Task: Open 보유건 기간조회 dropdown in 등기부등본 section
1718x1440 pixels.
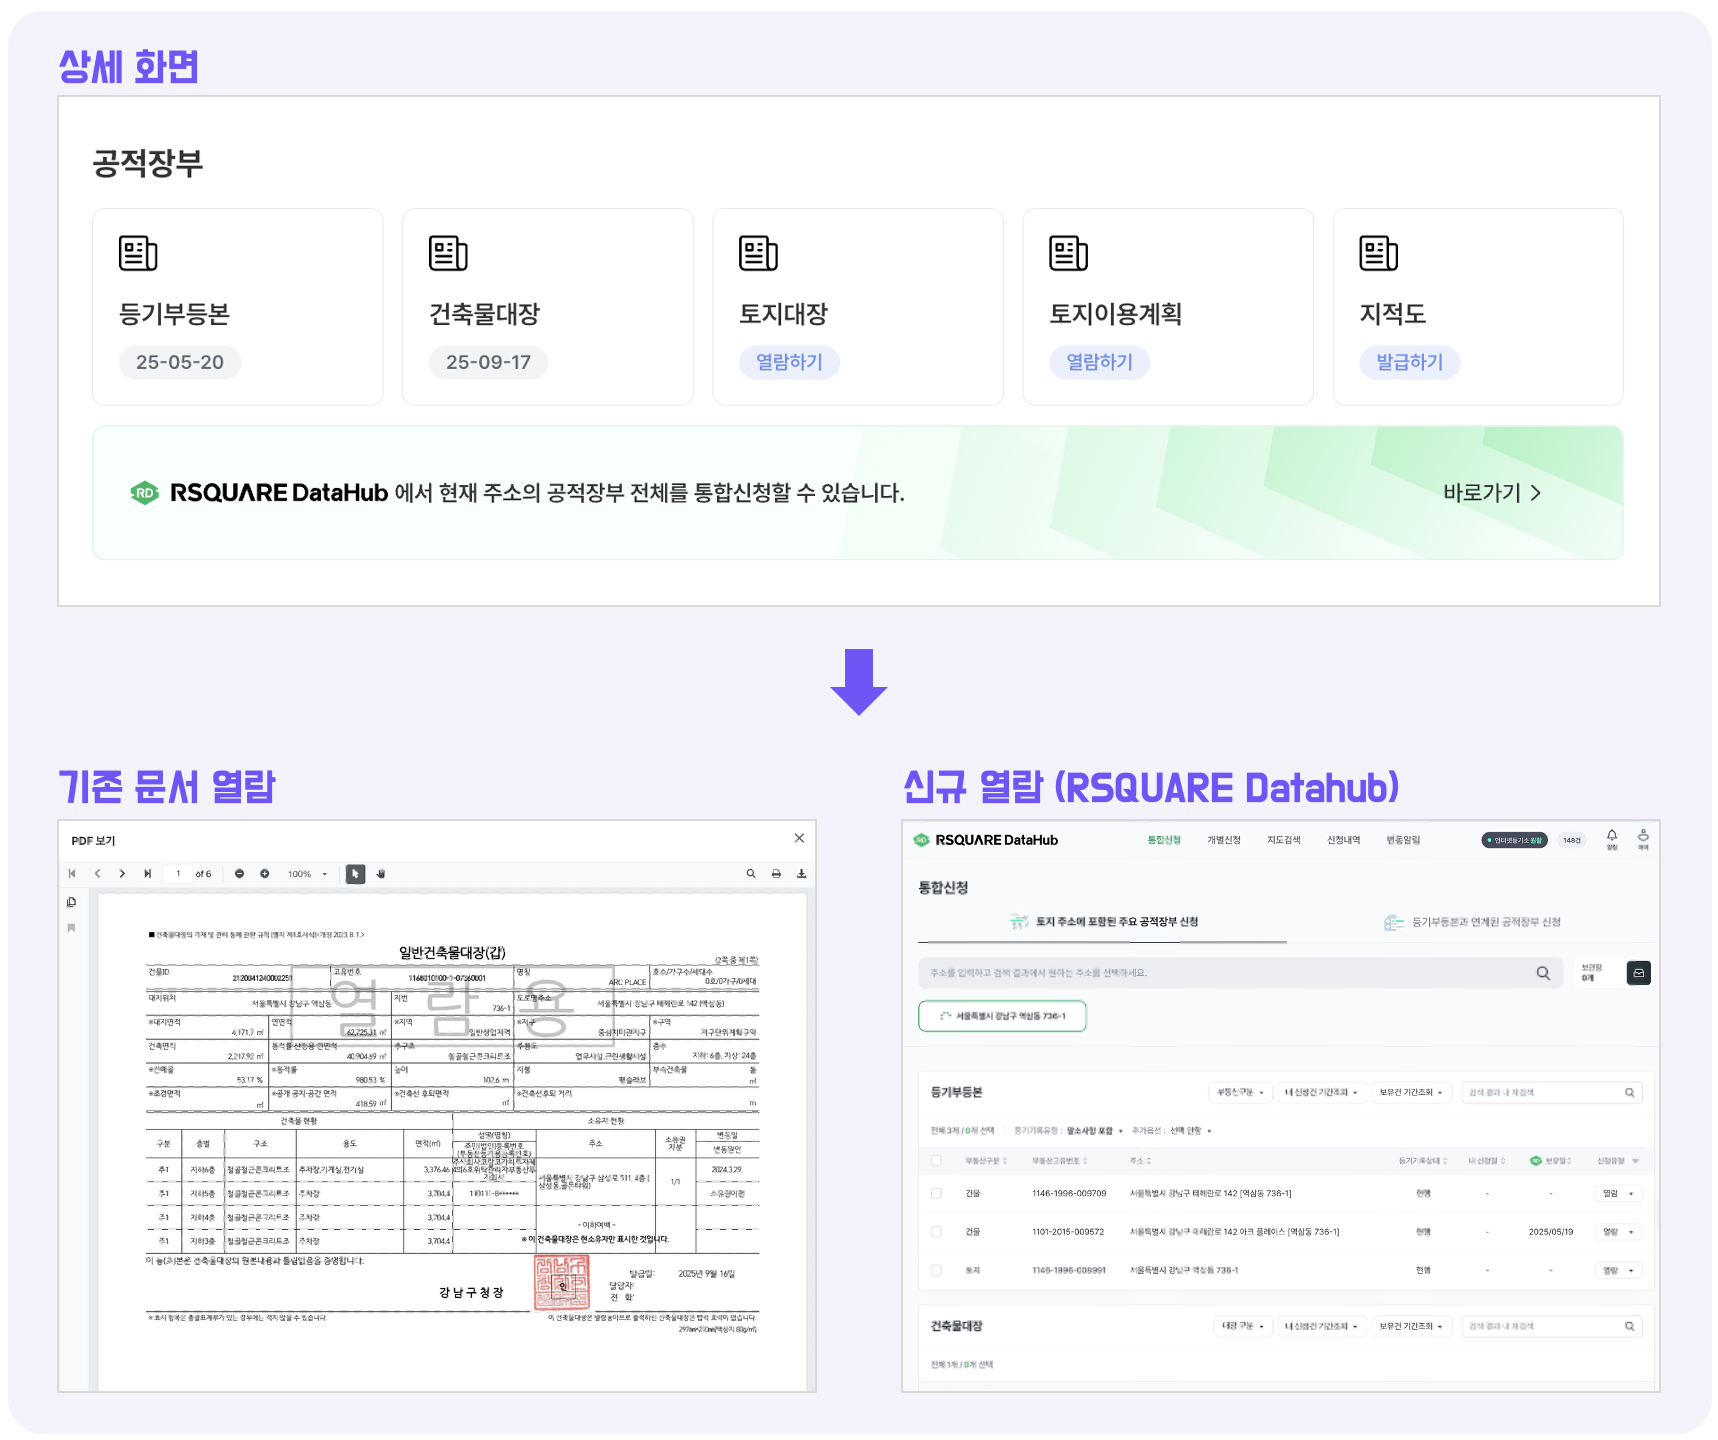Action: coord(1410,1093)
